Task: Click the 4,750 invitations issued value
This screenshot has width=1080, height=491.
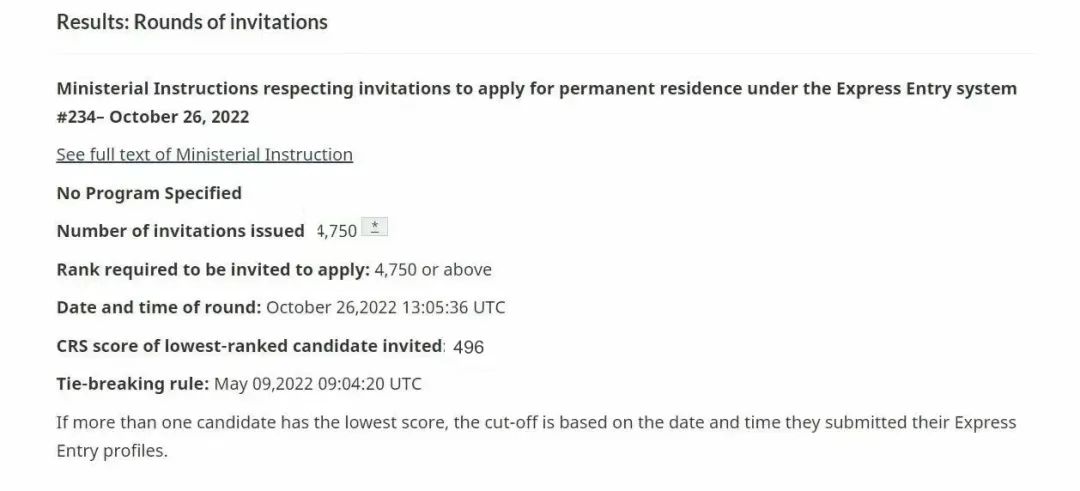Action: tap(337, 231)
